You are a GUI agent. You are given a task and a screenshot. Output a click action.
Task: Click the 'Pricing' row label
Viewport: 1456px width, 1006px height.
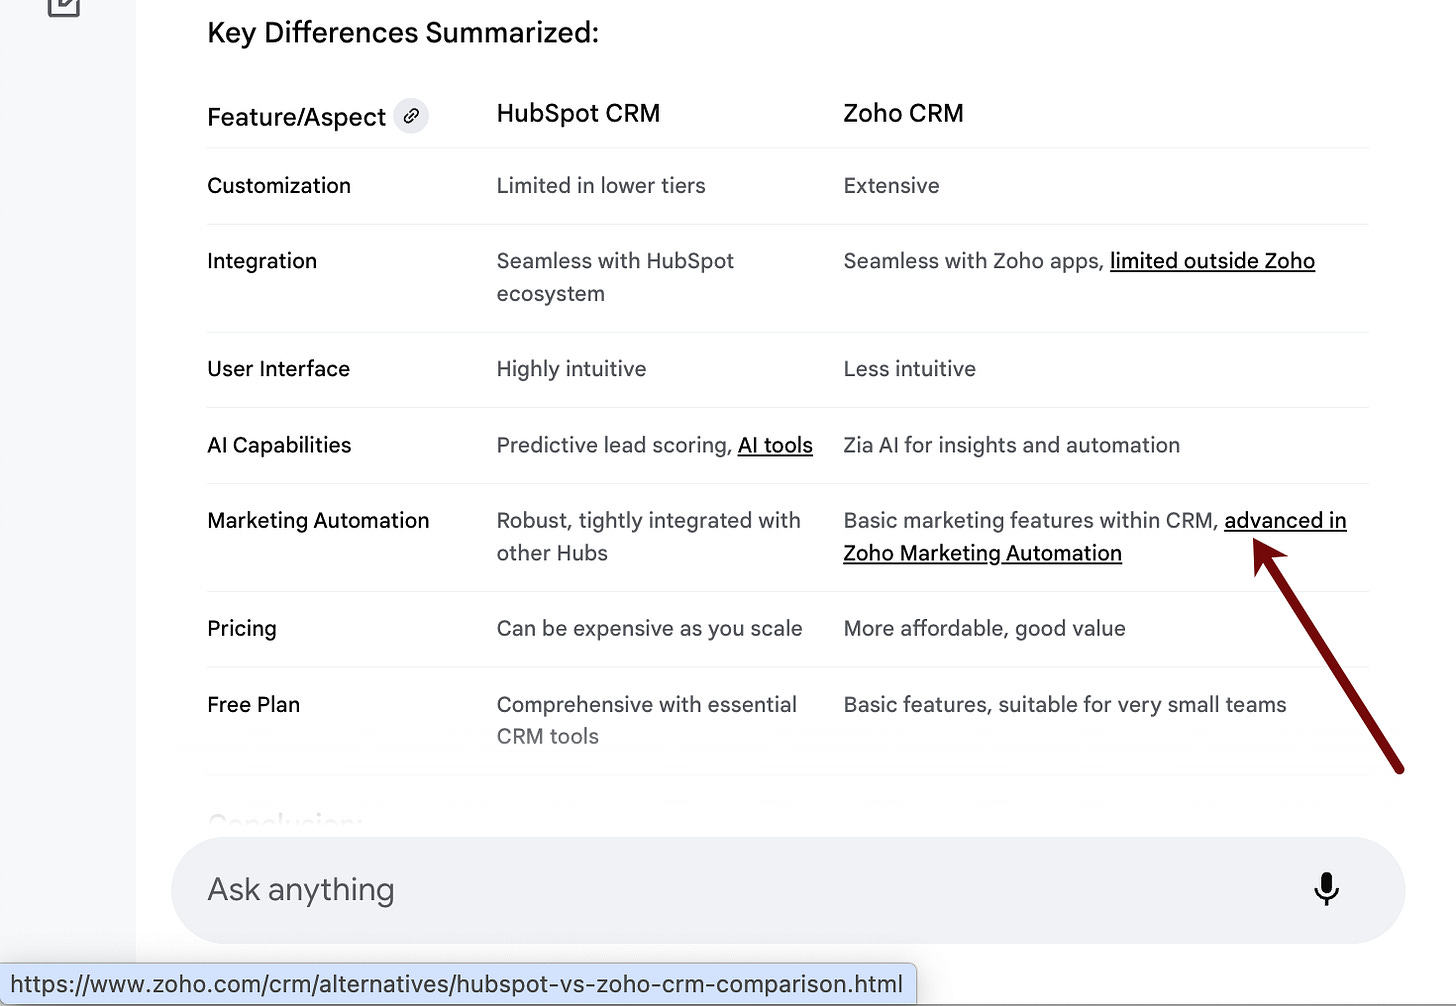[x=242, y=629]
